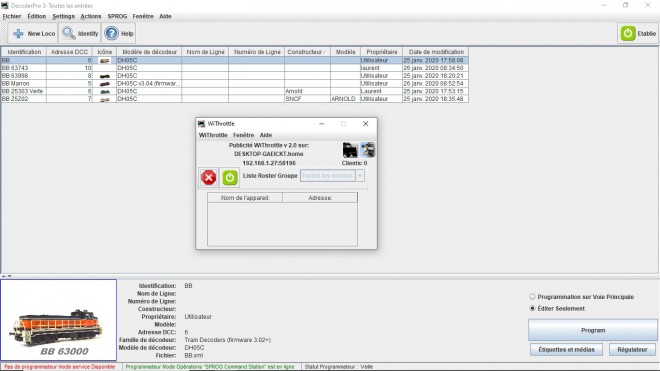
Task: Click the Identify magnifier icon
Action: click(x=69, y=33)
